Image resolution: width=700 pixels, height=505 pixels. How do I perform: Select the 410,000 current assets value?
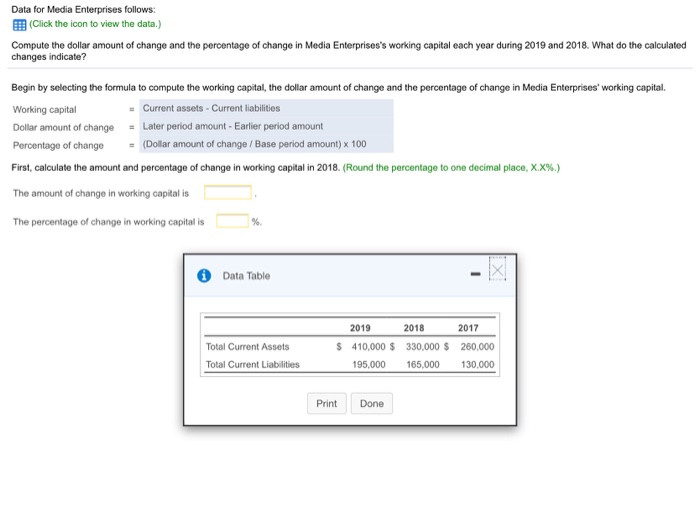tap(368, 346)
